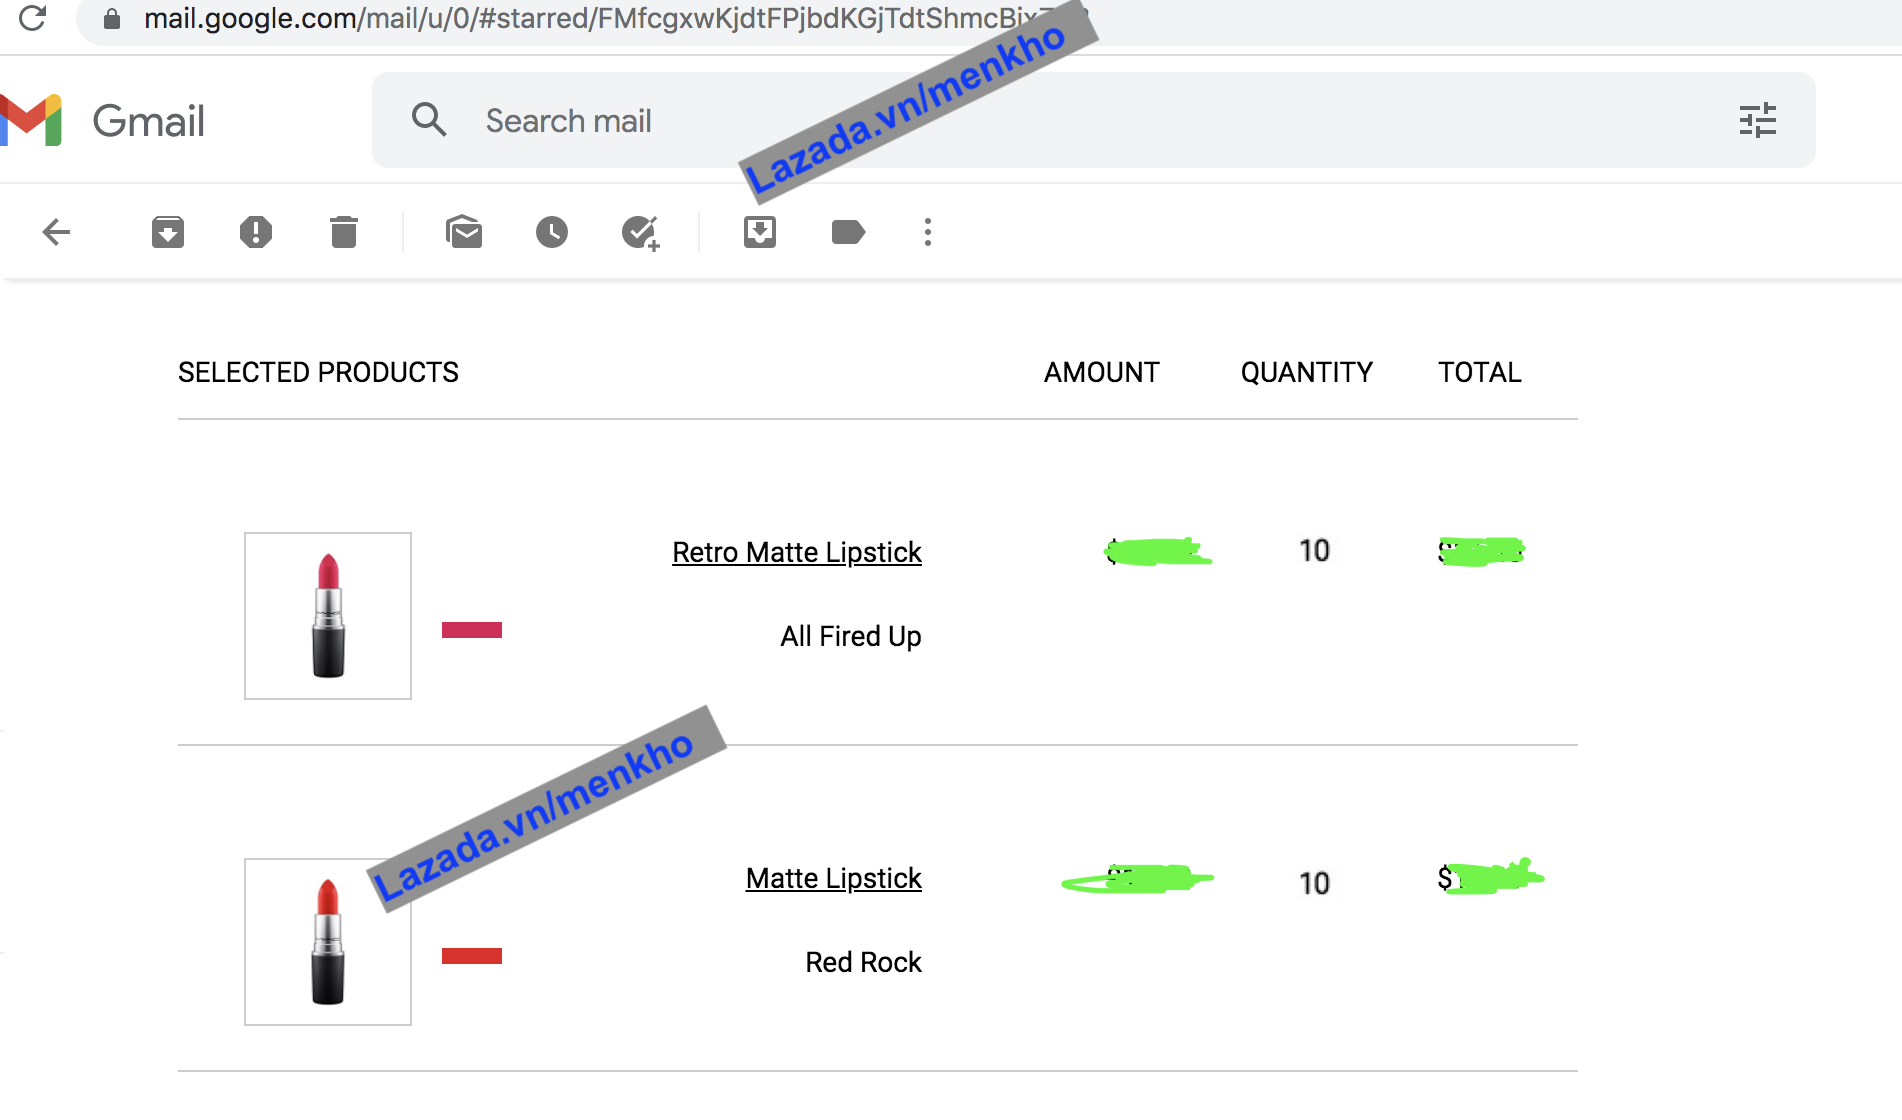The height and width of the screenshot is (1120, 1902).
Task: Open the Matte Lipstick product link
Action: point(834,878)
